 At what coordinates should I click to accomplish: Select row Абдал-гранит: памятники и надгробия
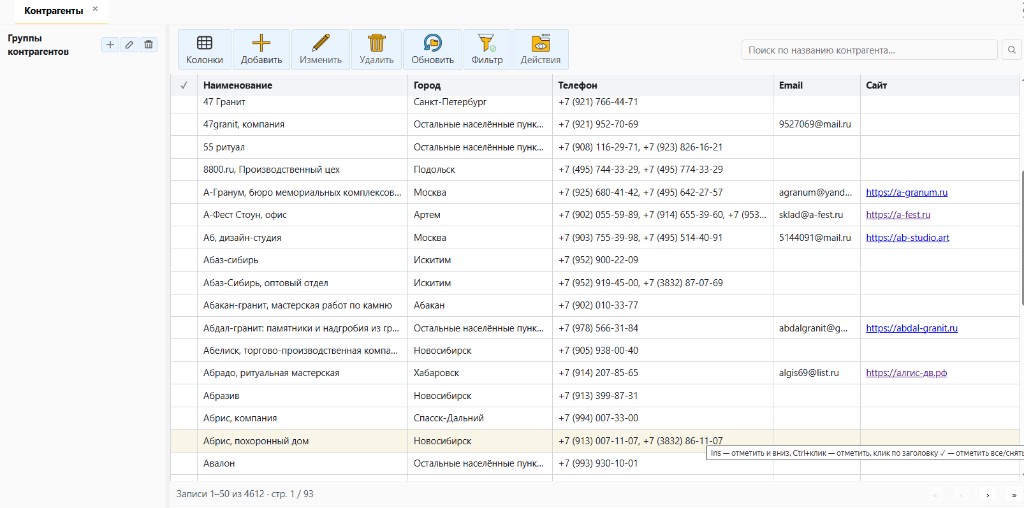[595, 328]
